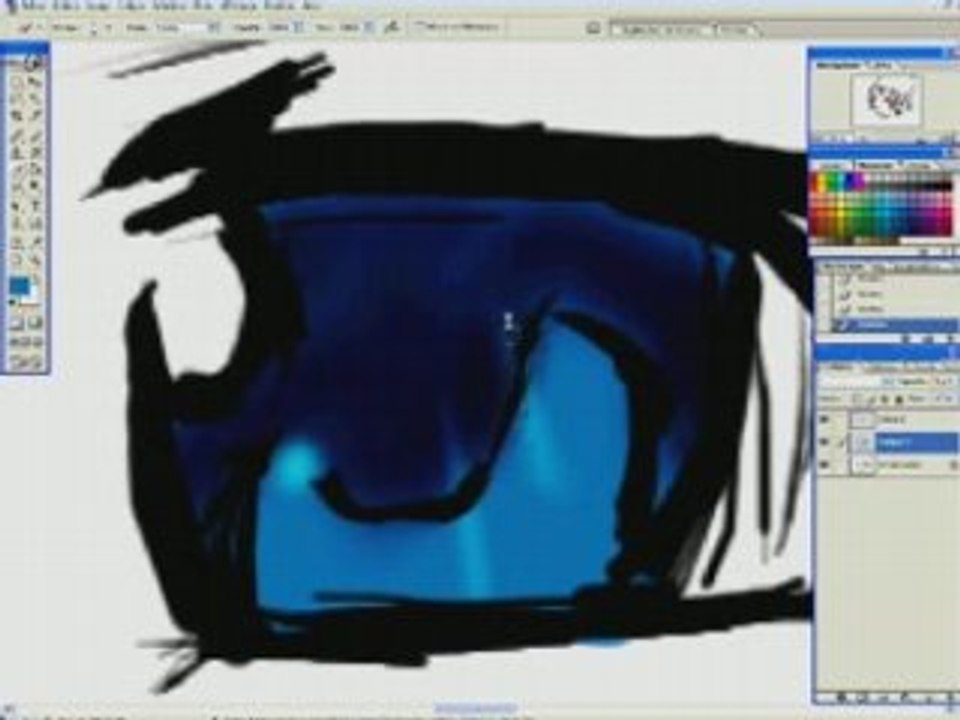Screen dimensions: 960x720
Task: Open the Flow slider arrow in options
Action: pyautogui.click(x=370, y=28)
